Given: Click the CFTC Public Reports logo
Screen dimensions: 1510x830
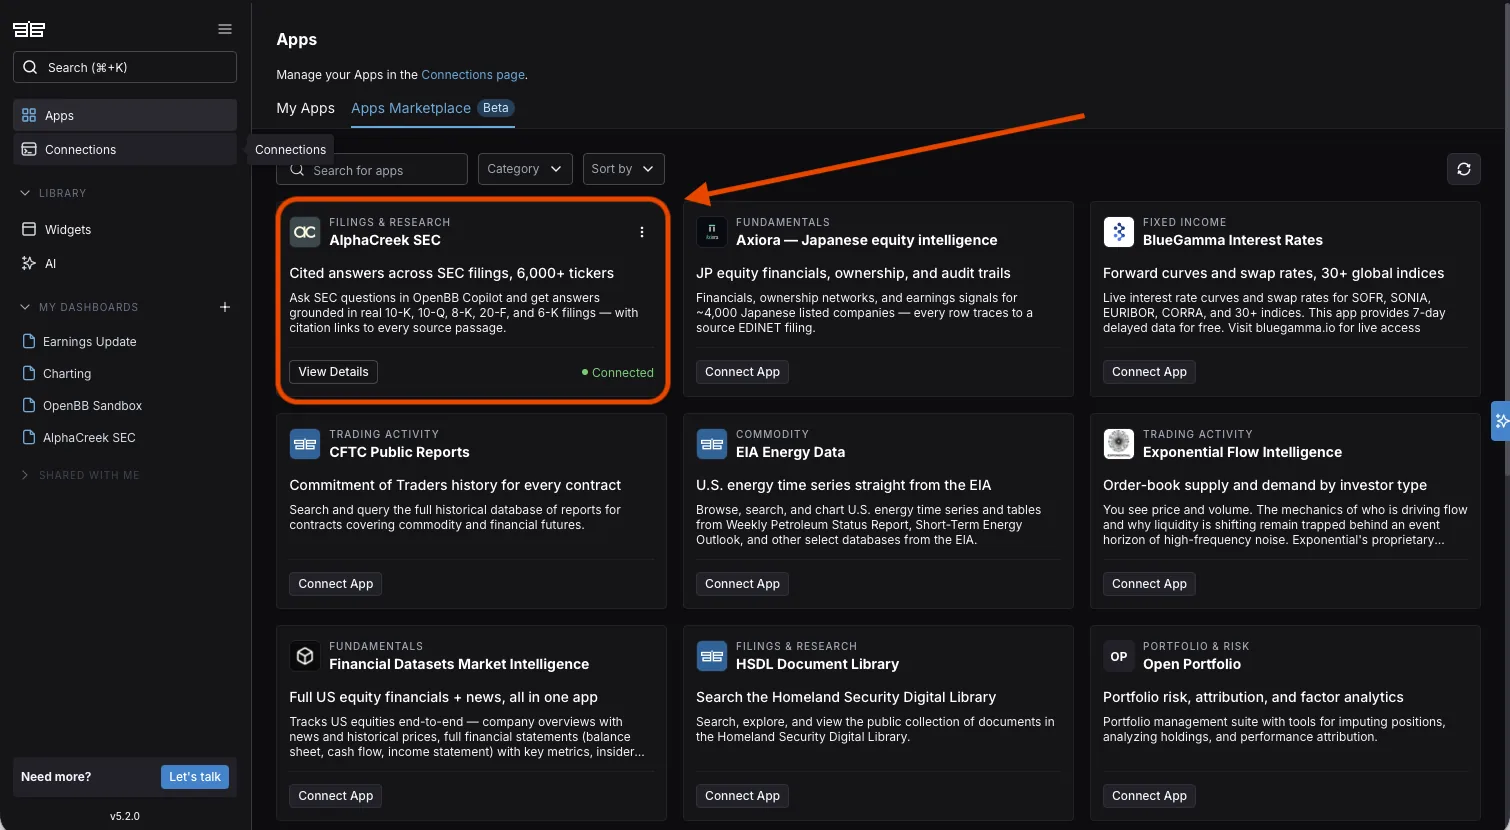Looking at the screenshot, I should pyautogui.click(x=305, y=444).
